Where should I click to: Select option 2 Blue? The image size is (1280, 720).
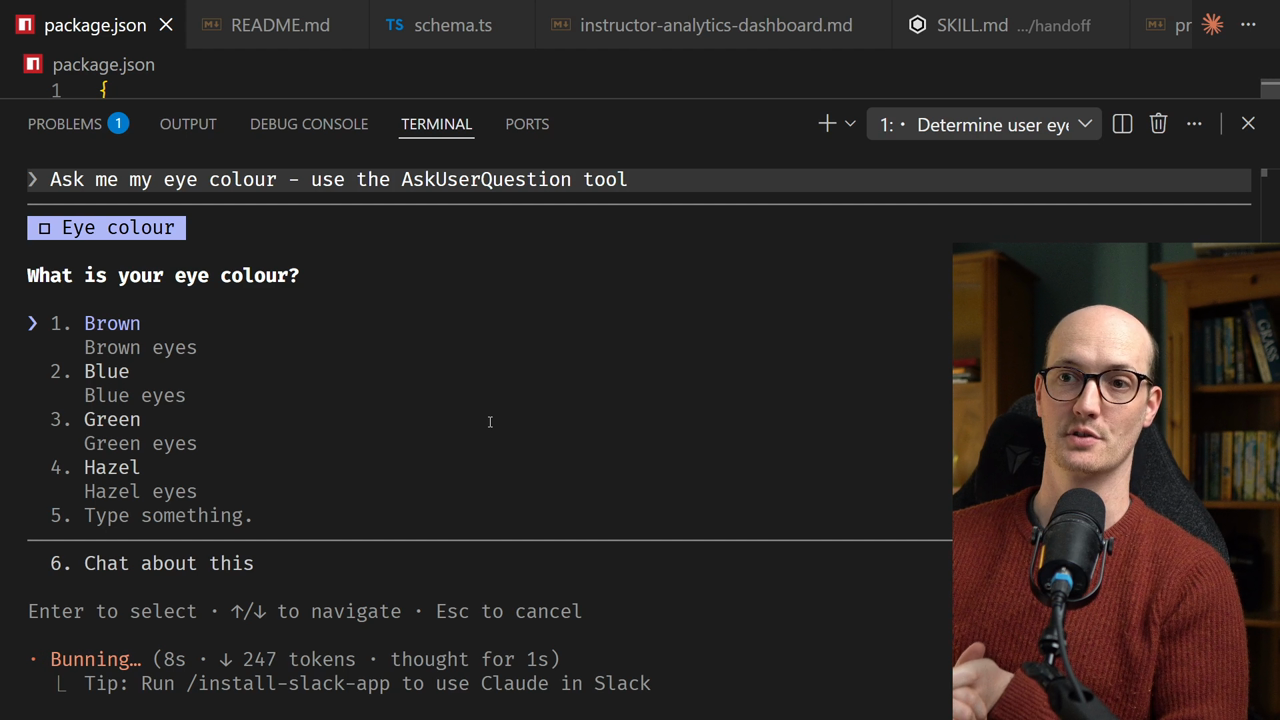tap(106, 371)
